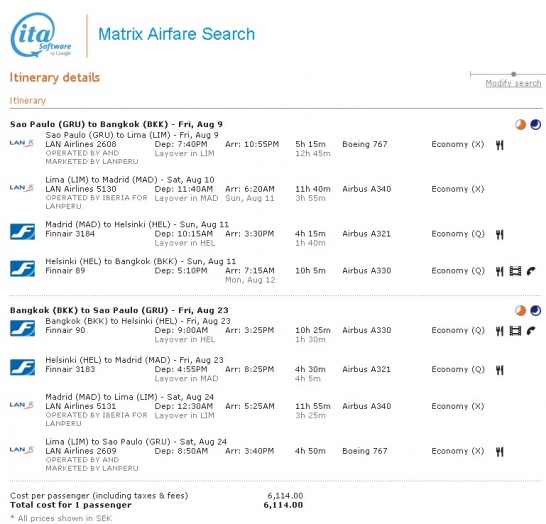The image size is (546, 524).
Task: Click the Airbus A340 aircraft for flight 5130
Action: (367, 189)
